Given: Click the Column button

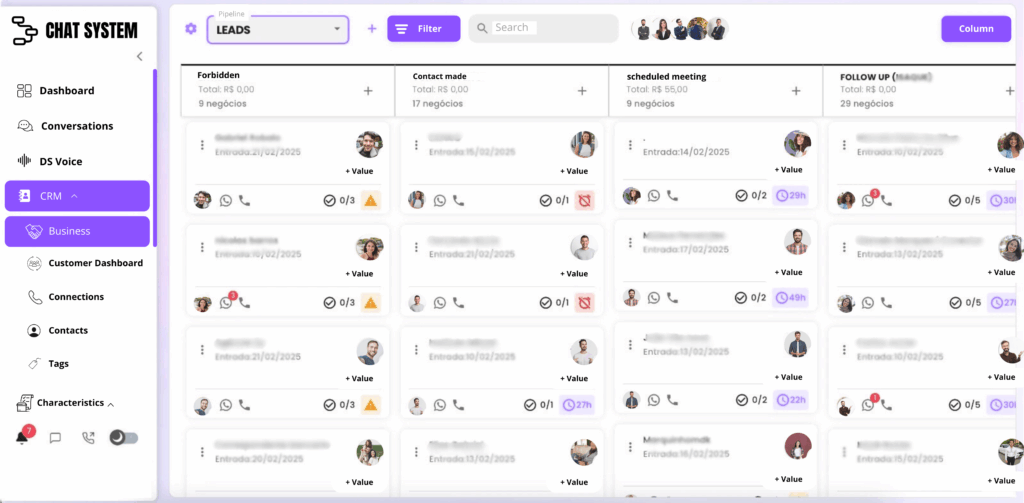Looking at the screenshot, I should [976, 29].
